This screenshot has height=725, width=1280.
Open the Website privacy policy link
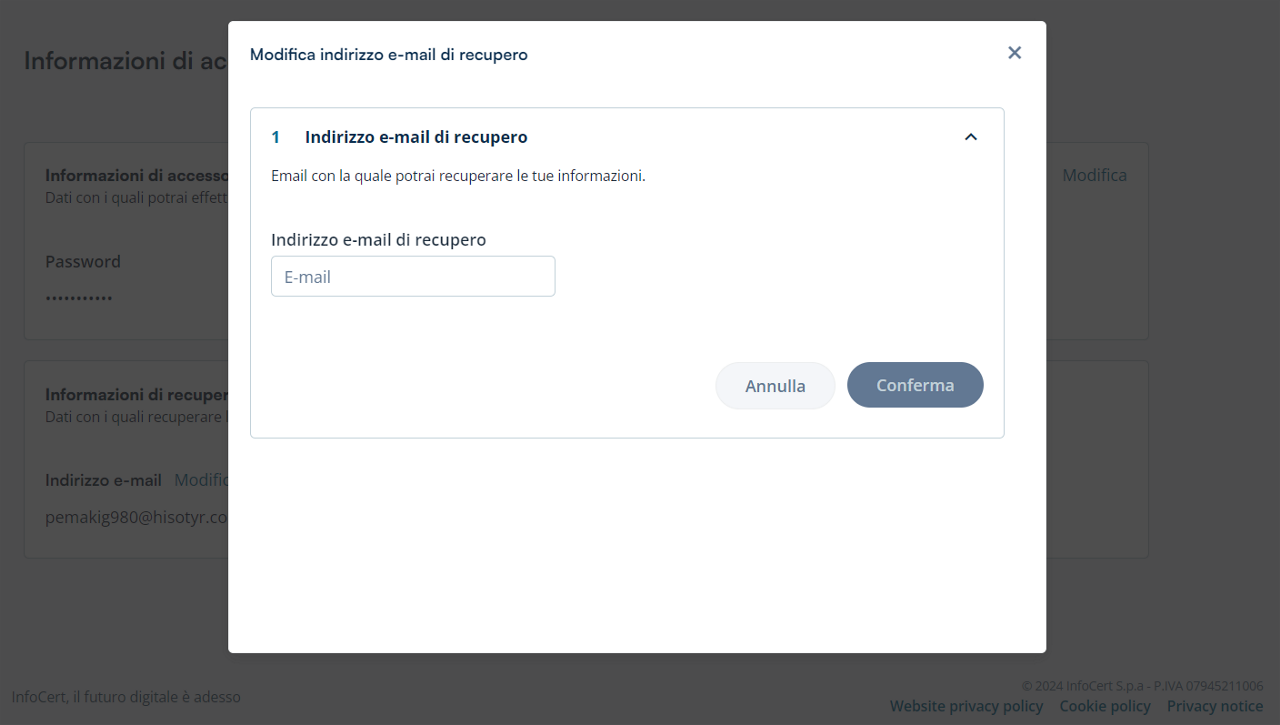(965, 706)
